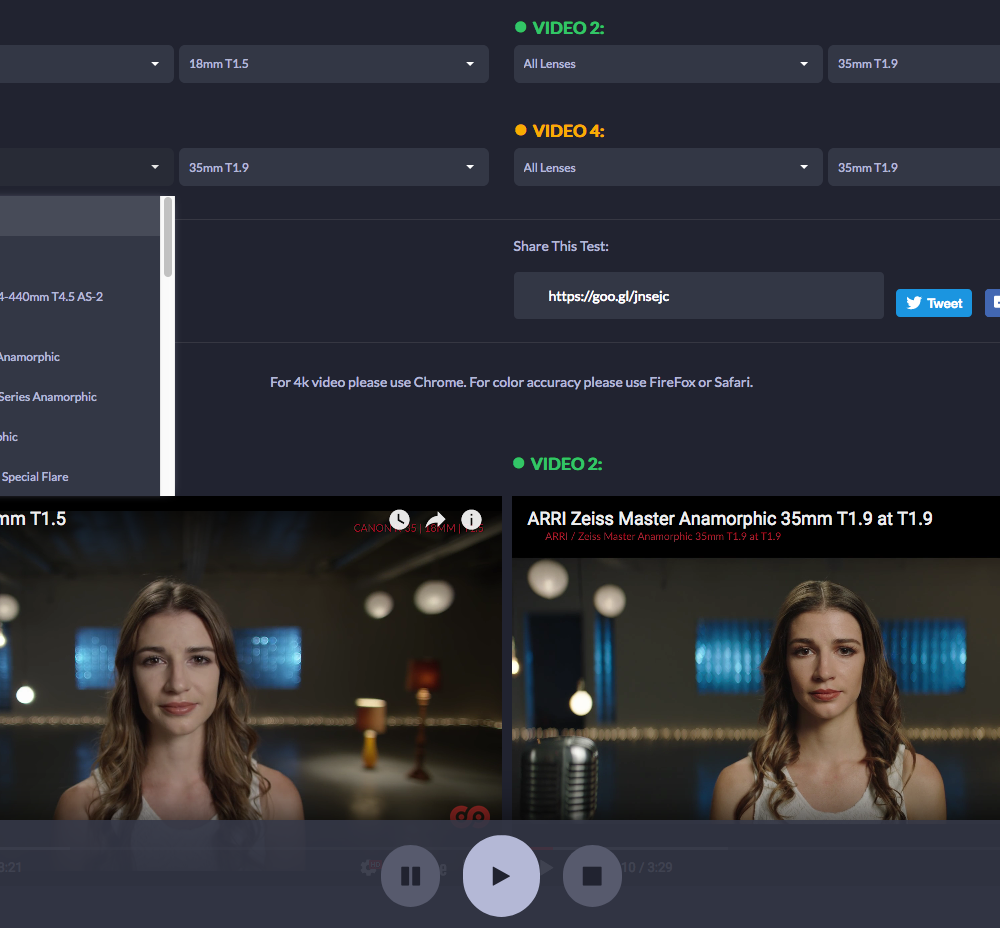This screenshot has height=928, width=1000.
Task: Click the Watch Later clock icon
Action: [399, 519]
